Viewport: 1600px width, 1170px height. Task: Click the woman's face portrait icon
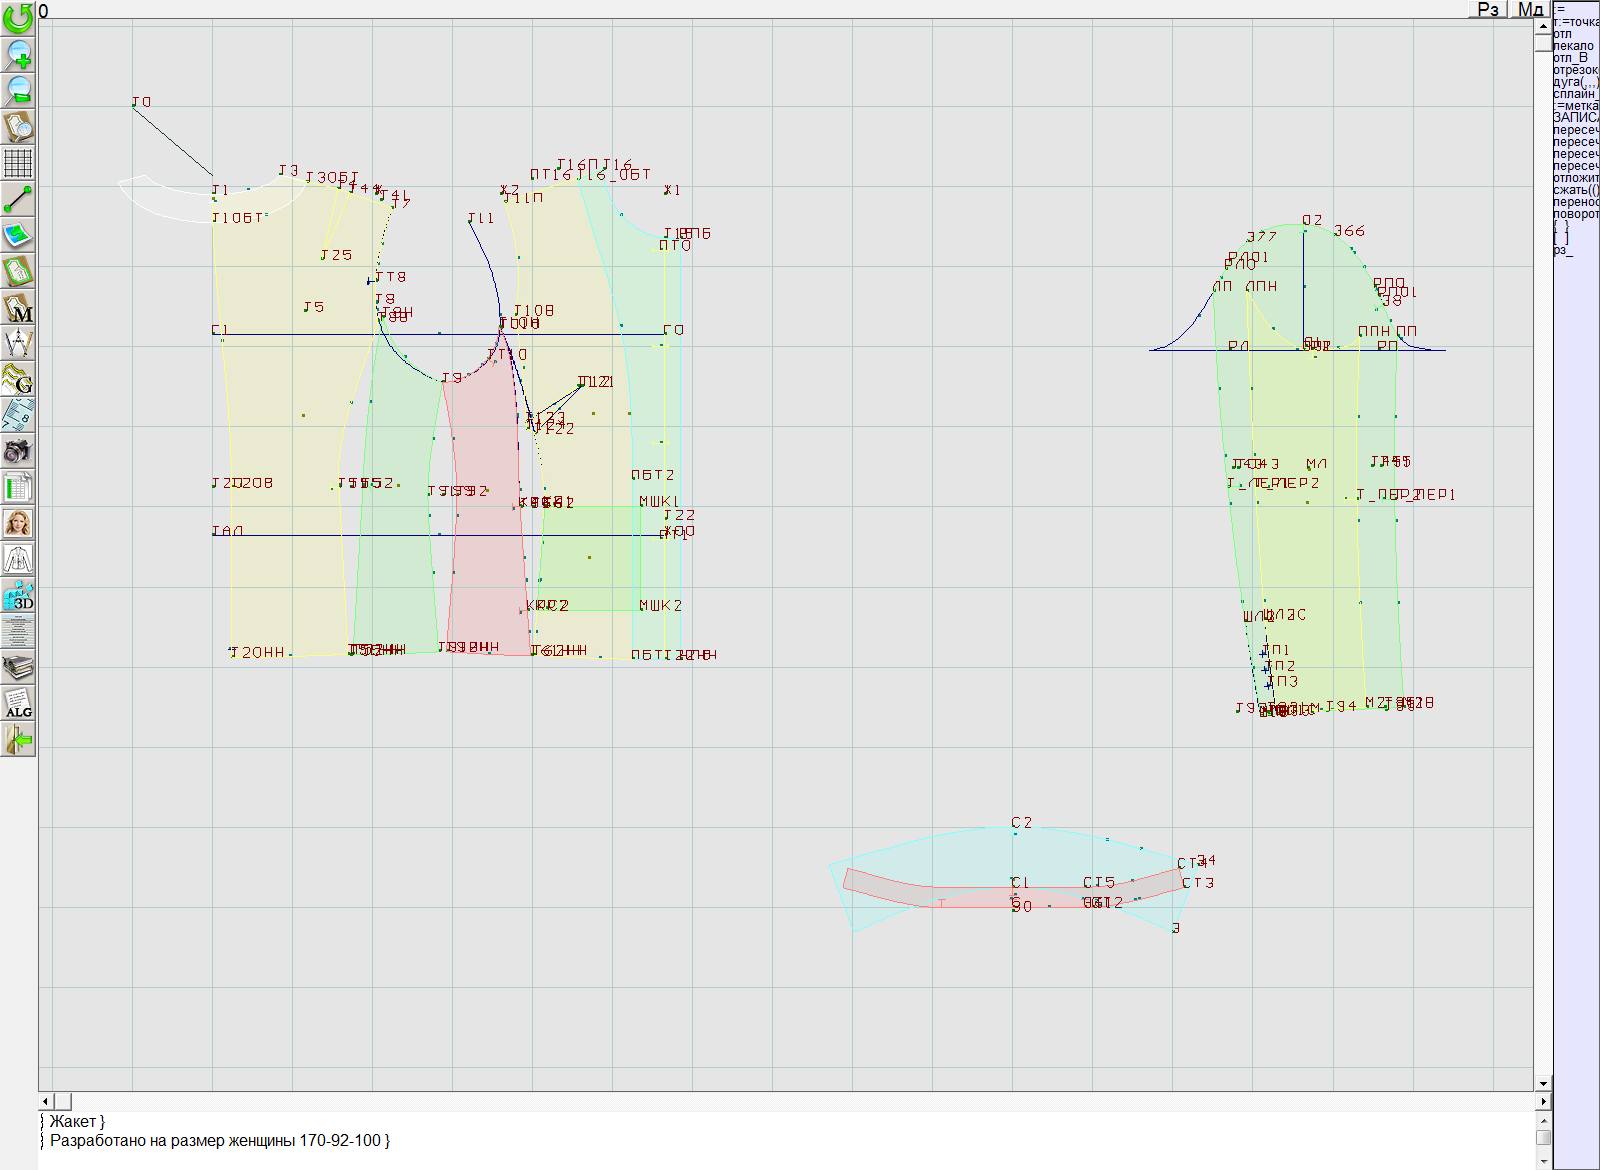[x=18, y=523]
